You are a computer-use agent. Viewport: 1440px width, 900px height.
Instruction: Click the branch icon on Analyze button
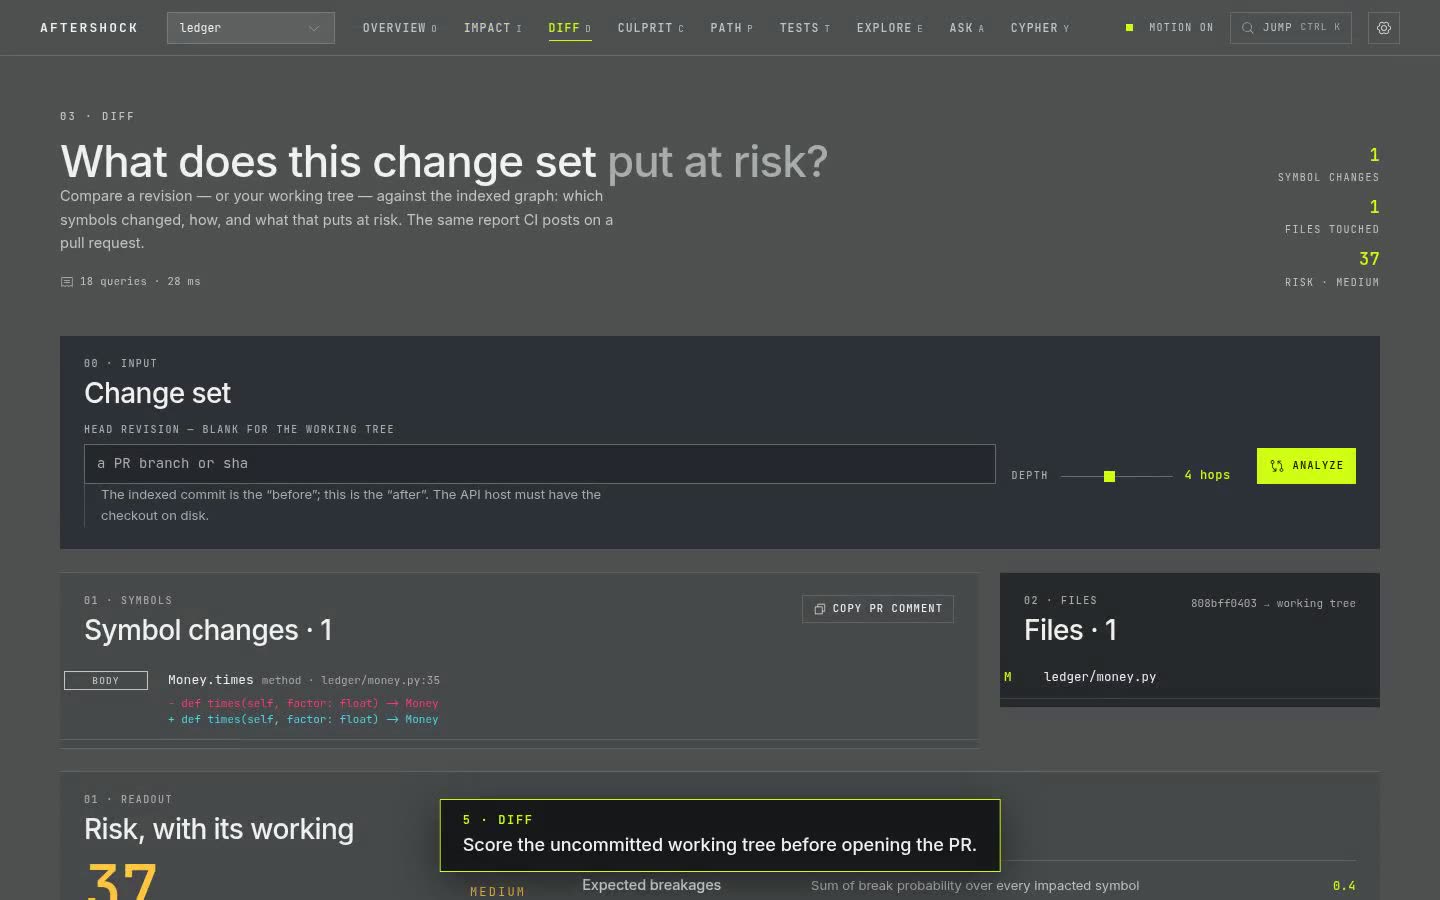point(1277,466)
